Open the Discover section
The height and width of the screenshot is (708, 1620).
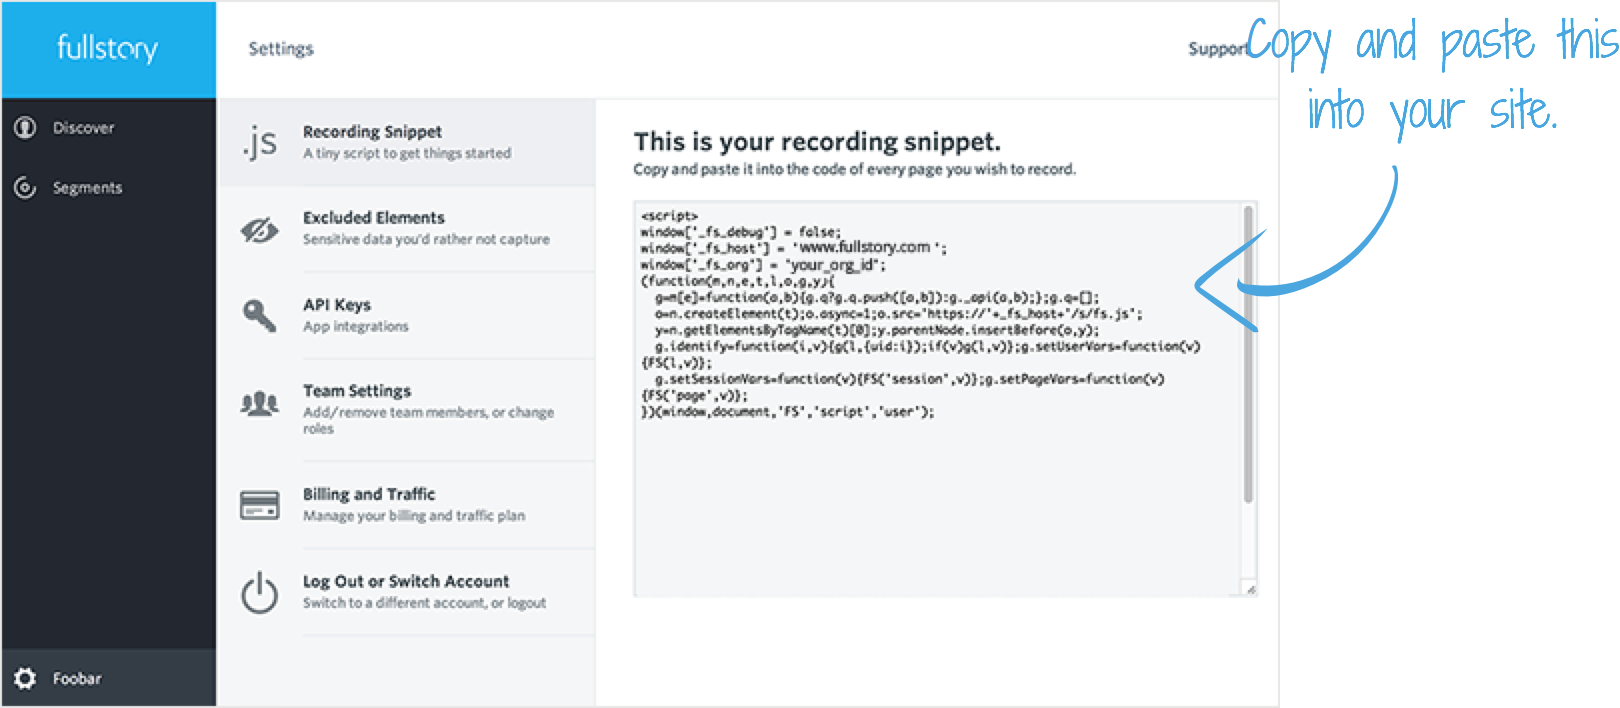(x=84, y=128)
